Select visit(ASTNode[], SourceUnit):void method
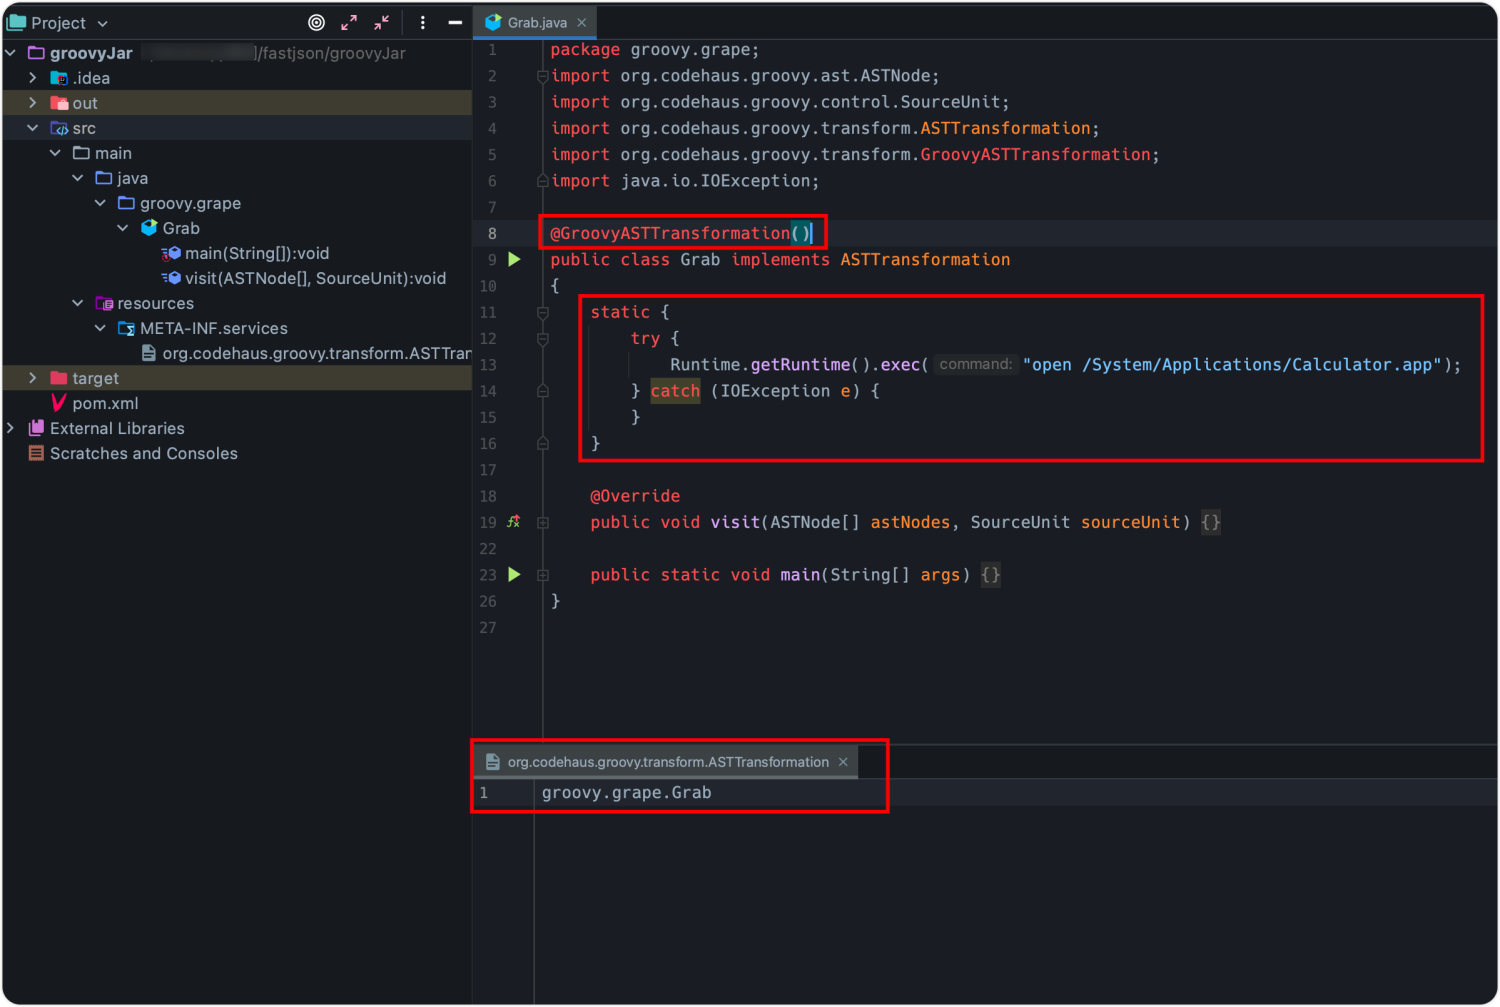 [x=315, y=278]
